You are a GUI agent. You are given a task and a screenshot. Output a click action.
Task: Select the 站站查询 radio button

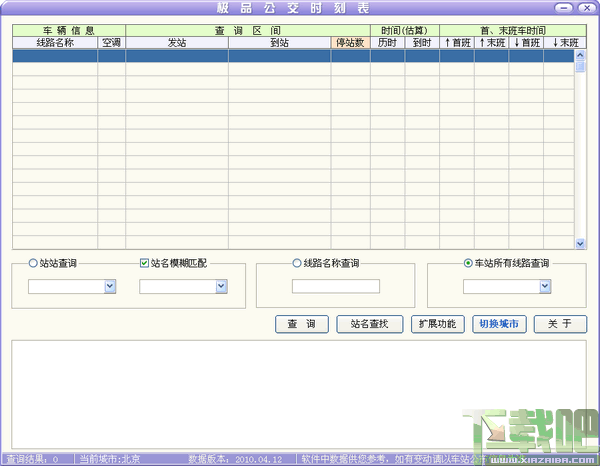coord(33,263)
